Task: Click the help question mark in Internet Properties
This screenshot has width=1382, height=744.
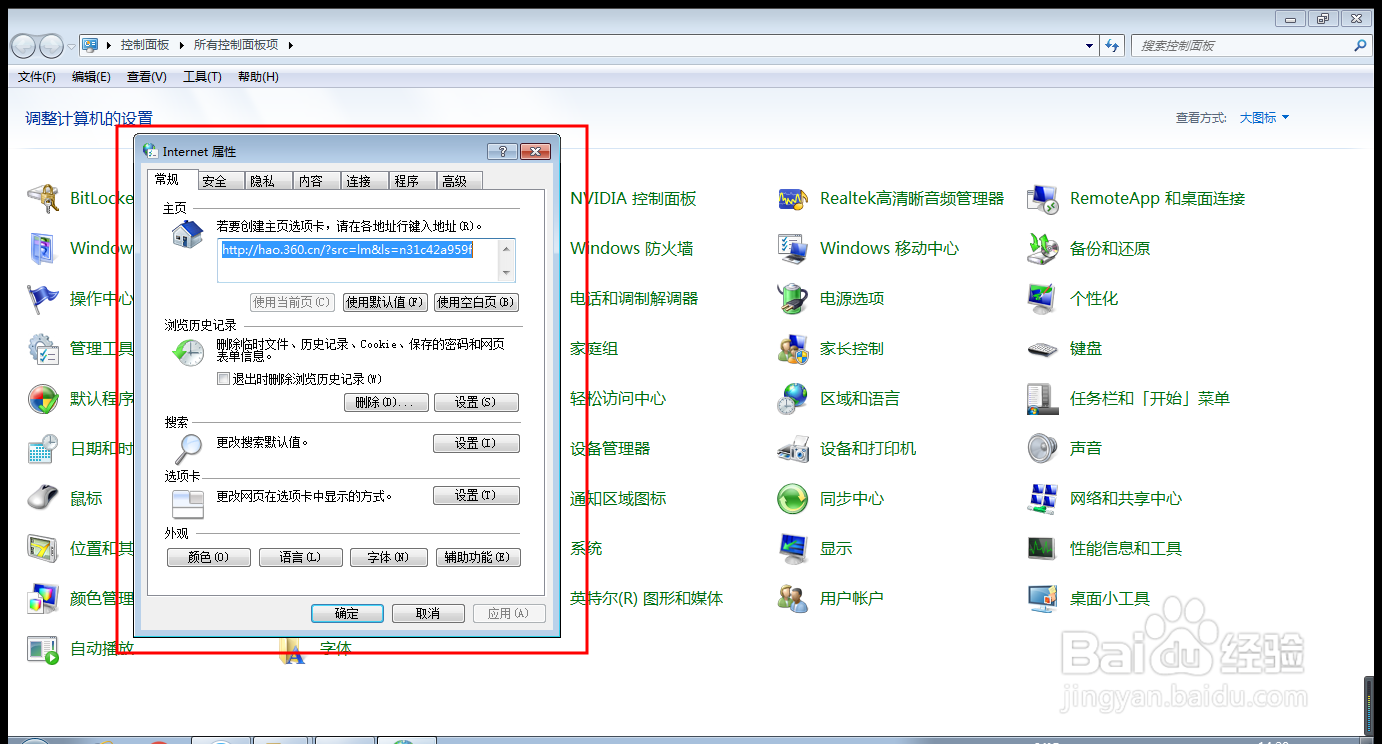Action: 502,151
